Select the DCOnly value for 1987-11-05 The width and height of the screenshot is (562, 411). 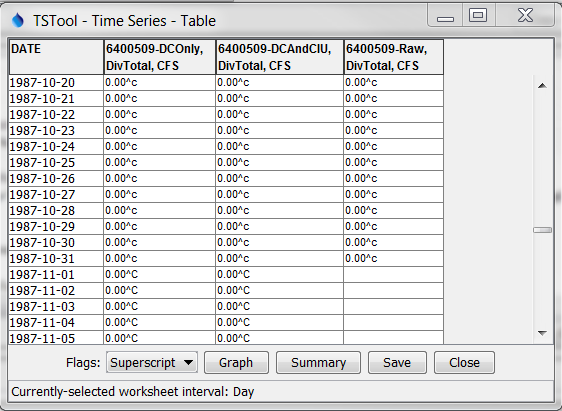coord(160,338)
